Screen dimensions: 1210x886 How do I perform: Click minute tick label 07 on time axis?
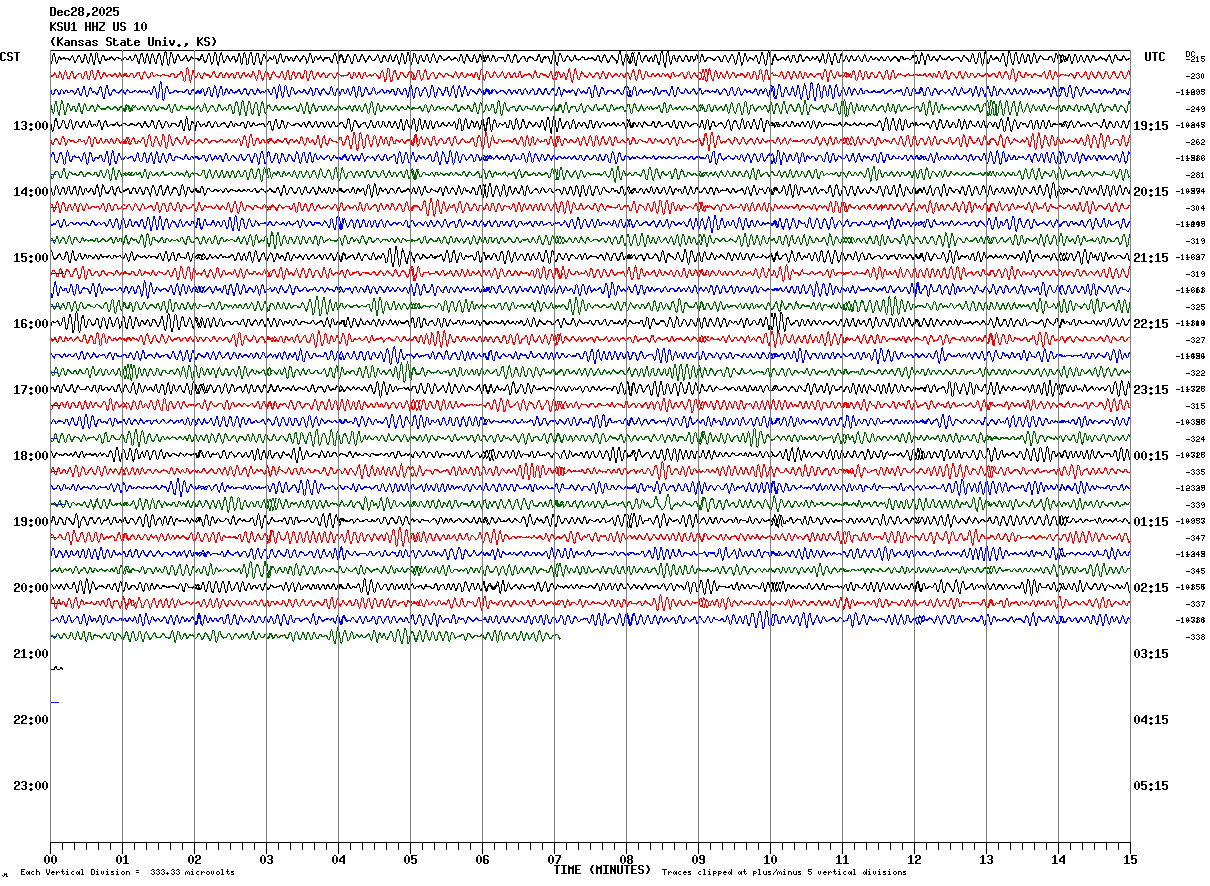pos(554,860)
